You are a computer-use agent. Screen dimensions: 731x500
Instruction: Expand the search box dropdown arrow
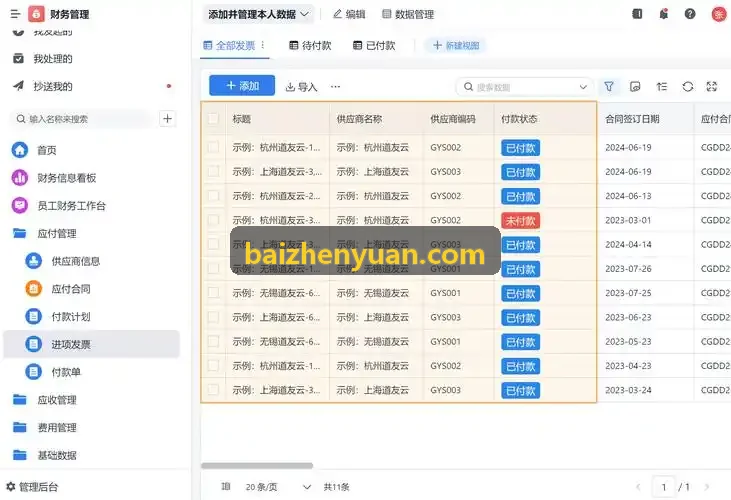pyautogui.click(x=583, y=87)
